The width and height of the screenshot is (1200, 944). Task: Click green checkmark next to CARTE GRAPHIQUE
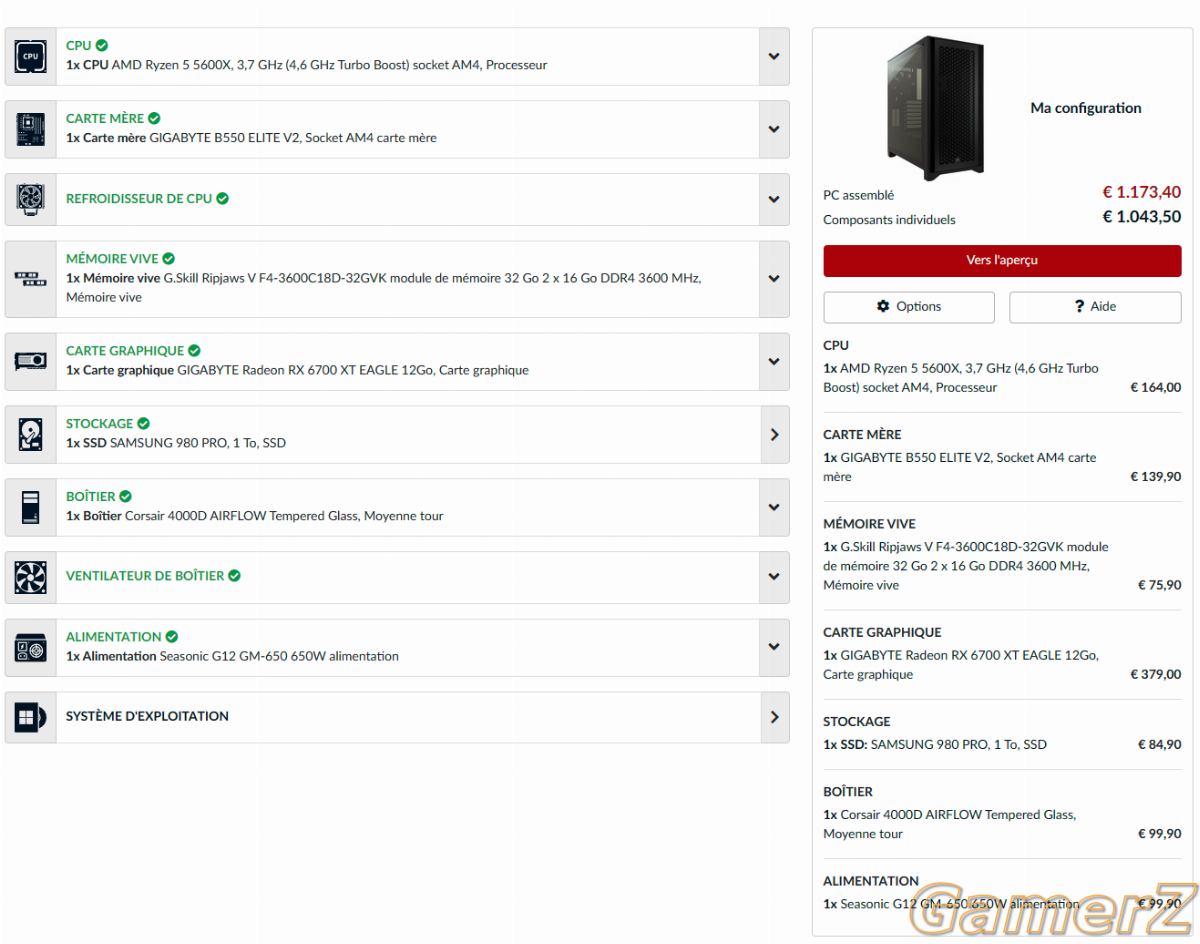coord(194,350)
